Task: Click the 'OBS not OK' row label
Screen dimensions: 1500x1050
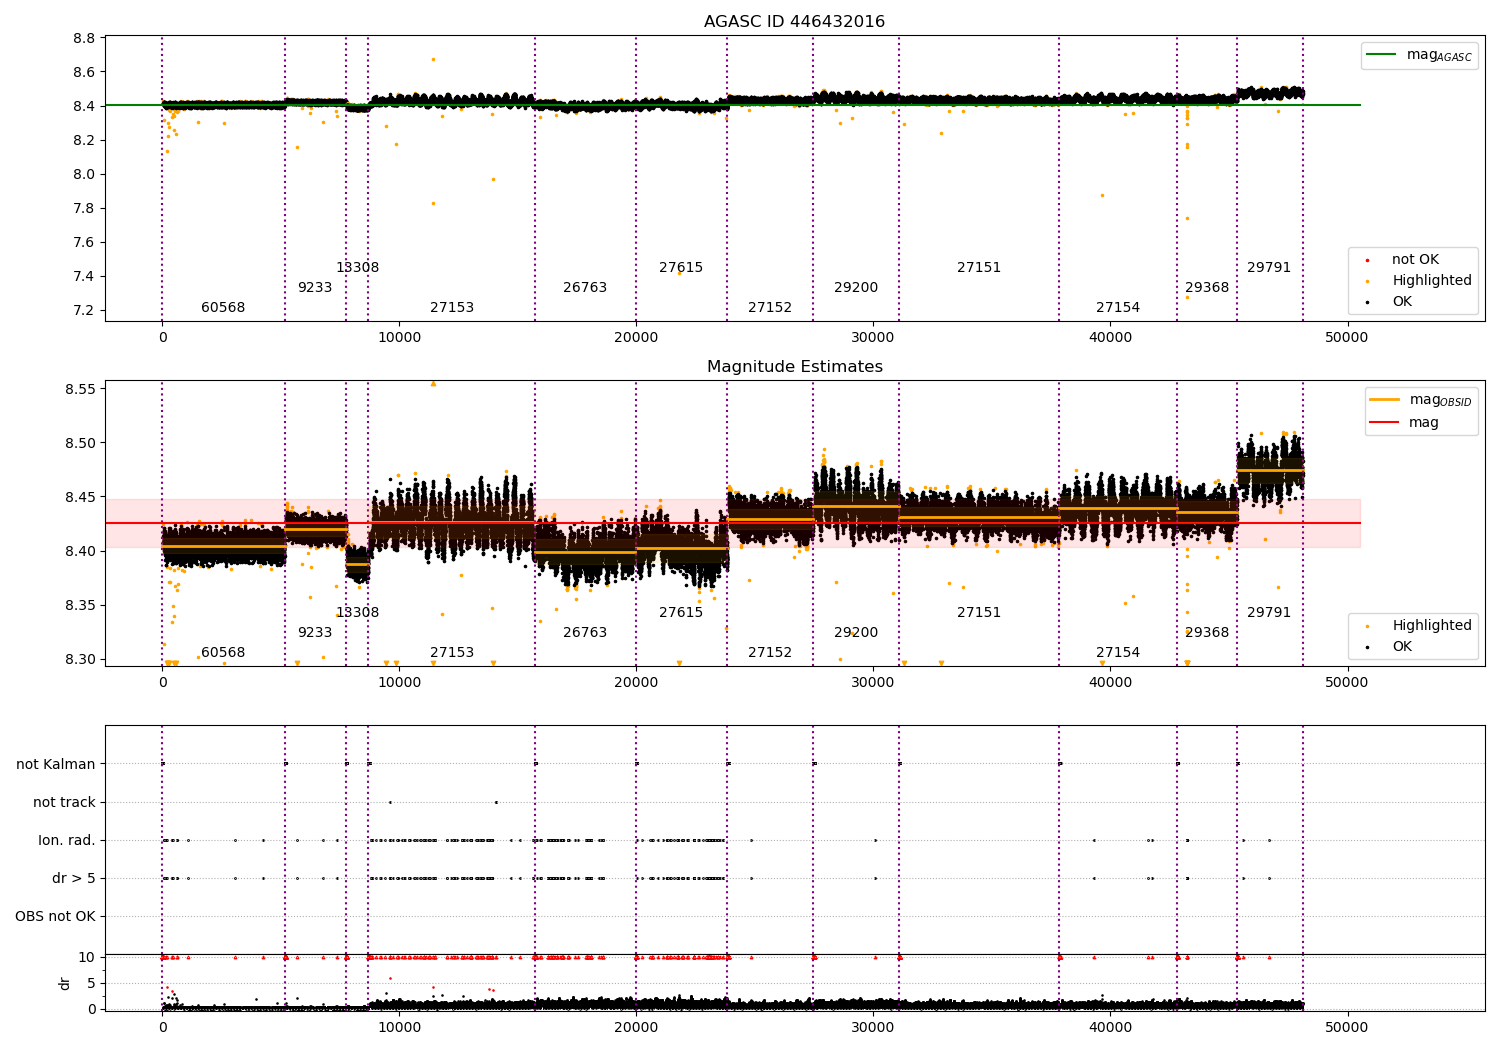Action: (55, 916)
